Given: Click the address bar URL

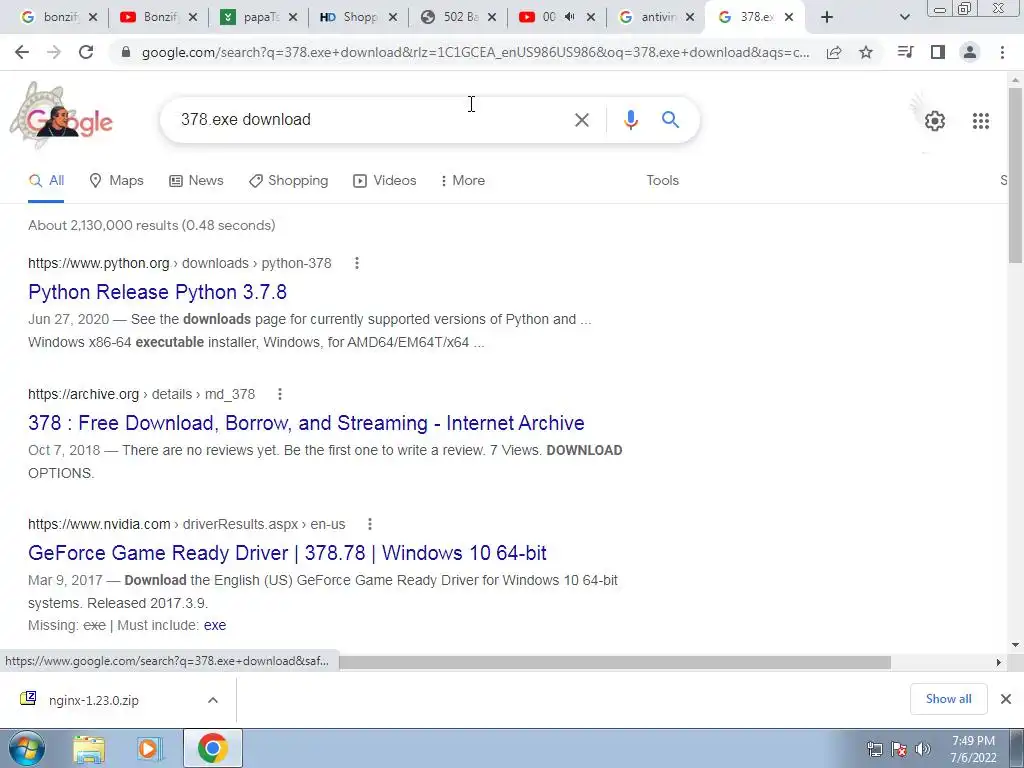Looking at the screenshot, I should point(475,52).
